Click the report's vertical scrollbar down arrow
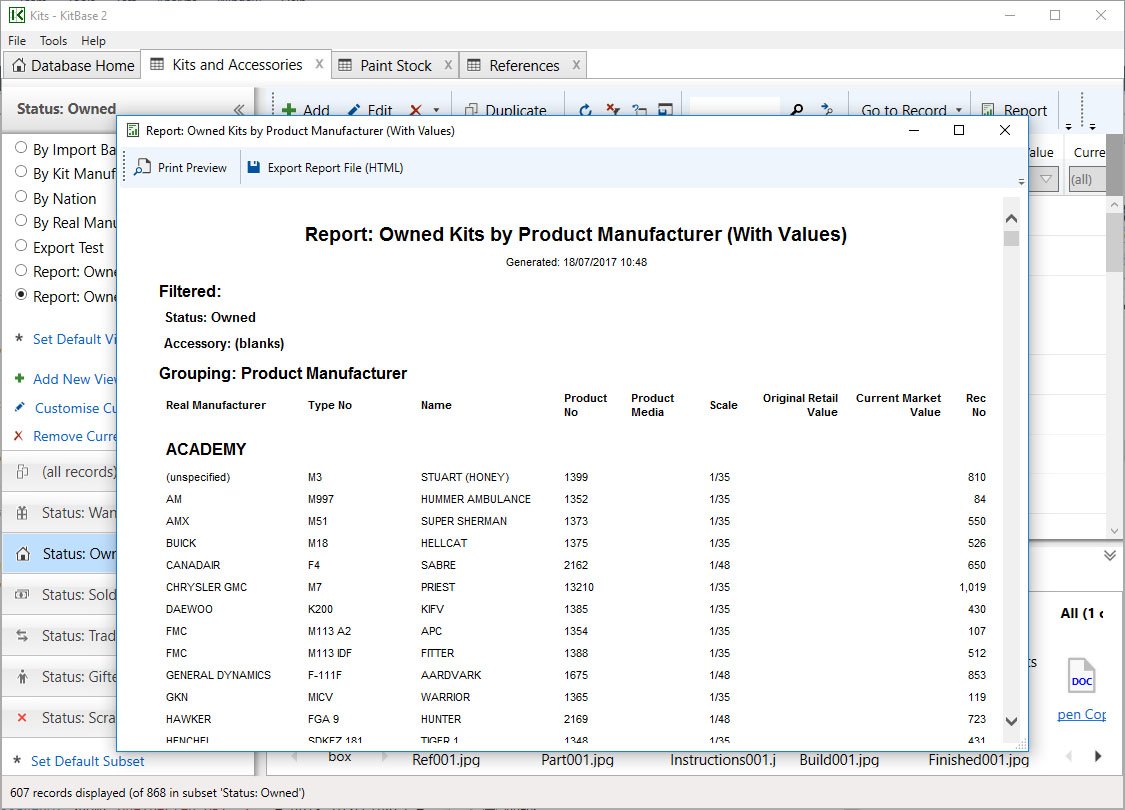1125x810 pixels. pyautogui.click(x=1011, y=721)
